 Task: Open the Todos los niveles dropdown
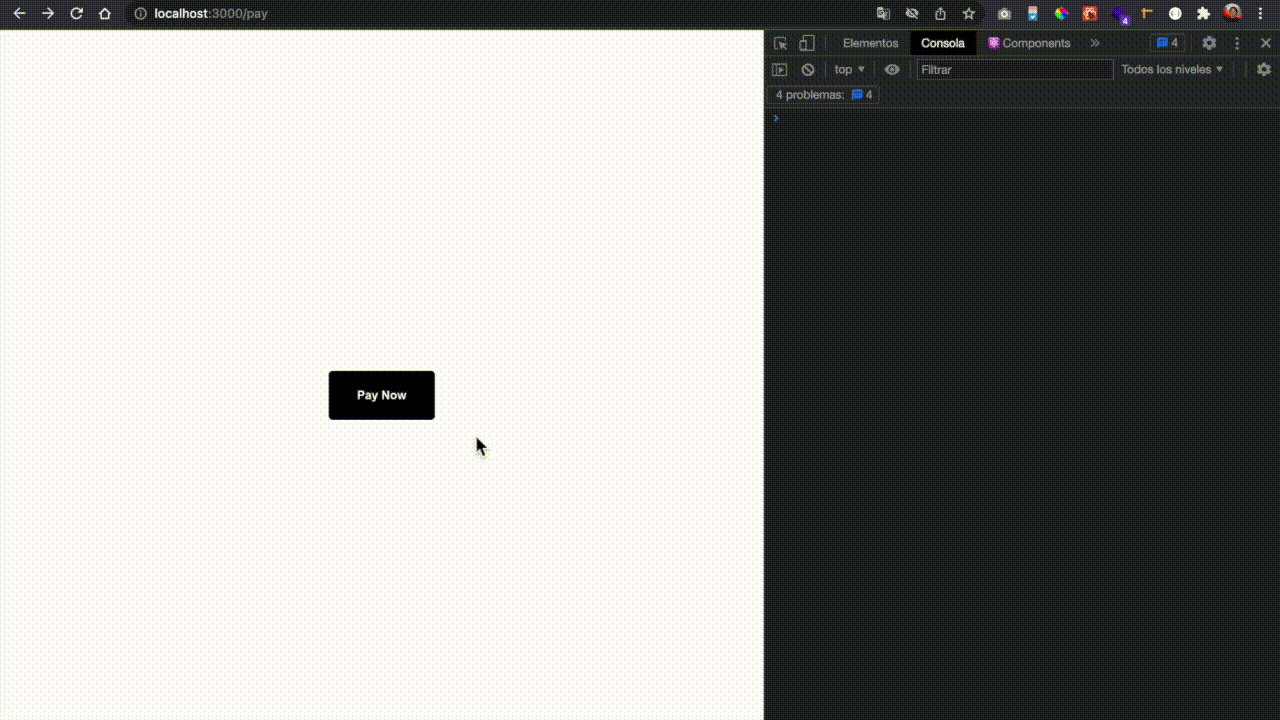pyautogui.click(x=1172, y=69)
